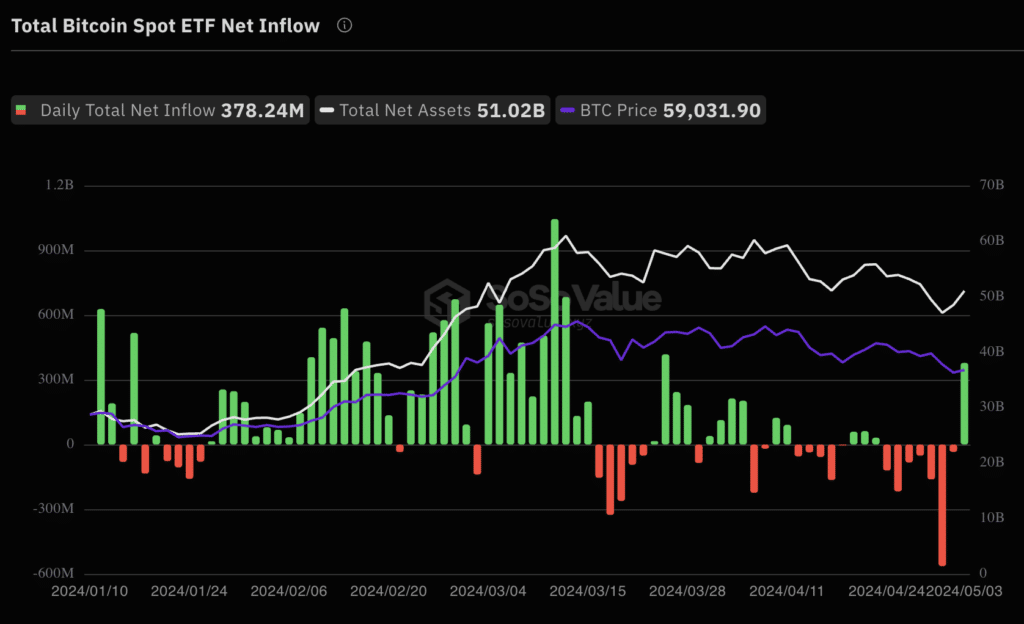Toggle the BTC Price legend
The image size is (1024, 624).
click(x=660, y=110)
